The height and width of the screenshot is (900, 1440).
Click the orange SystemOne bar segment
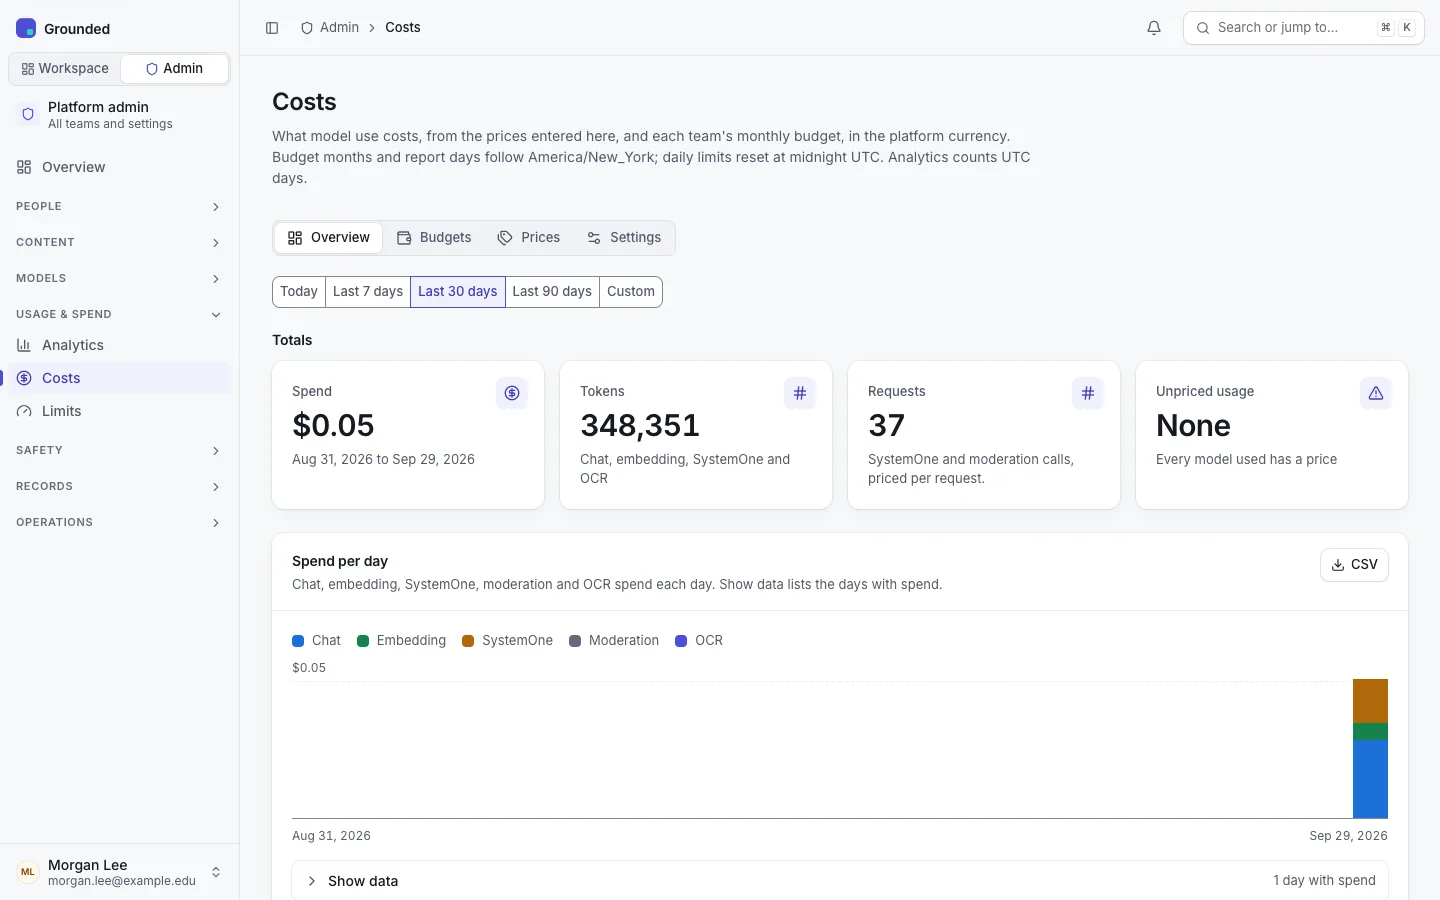[x=1370, y=701]
